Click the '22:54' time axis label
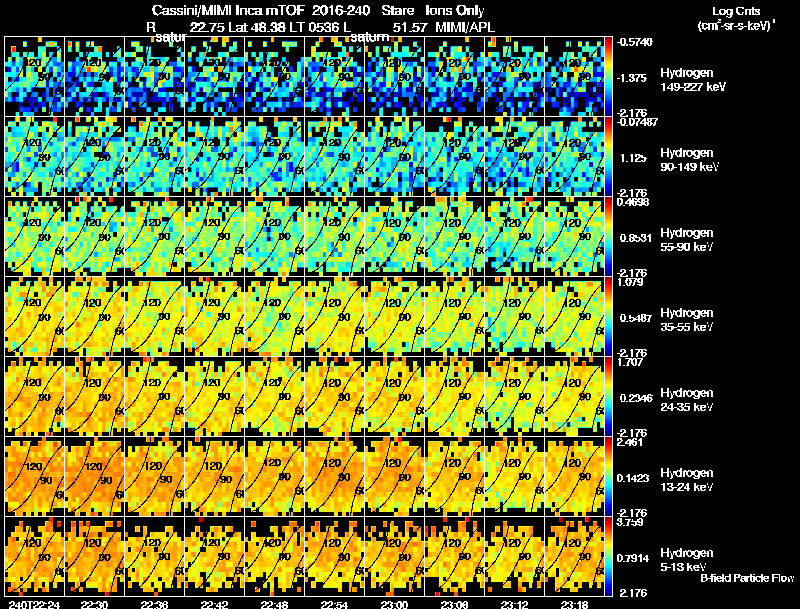800x609 pixels. pos(334,604)
